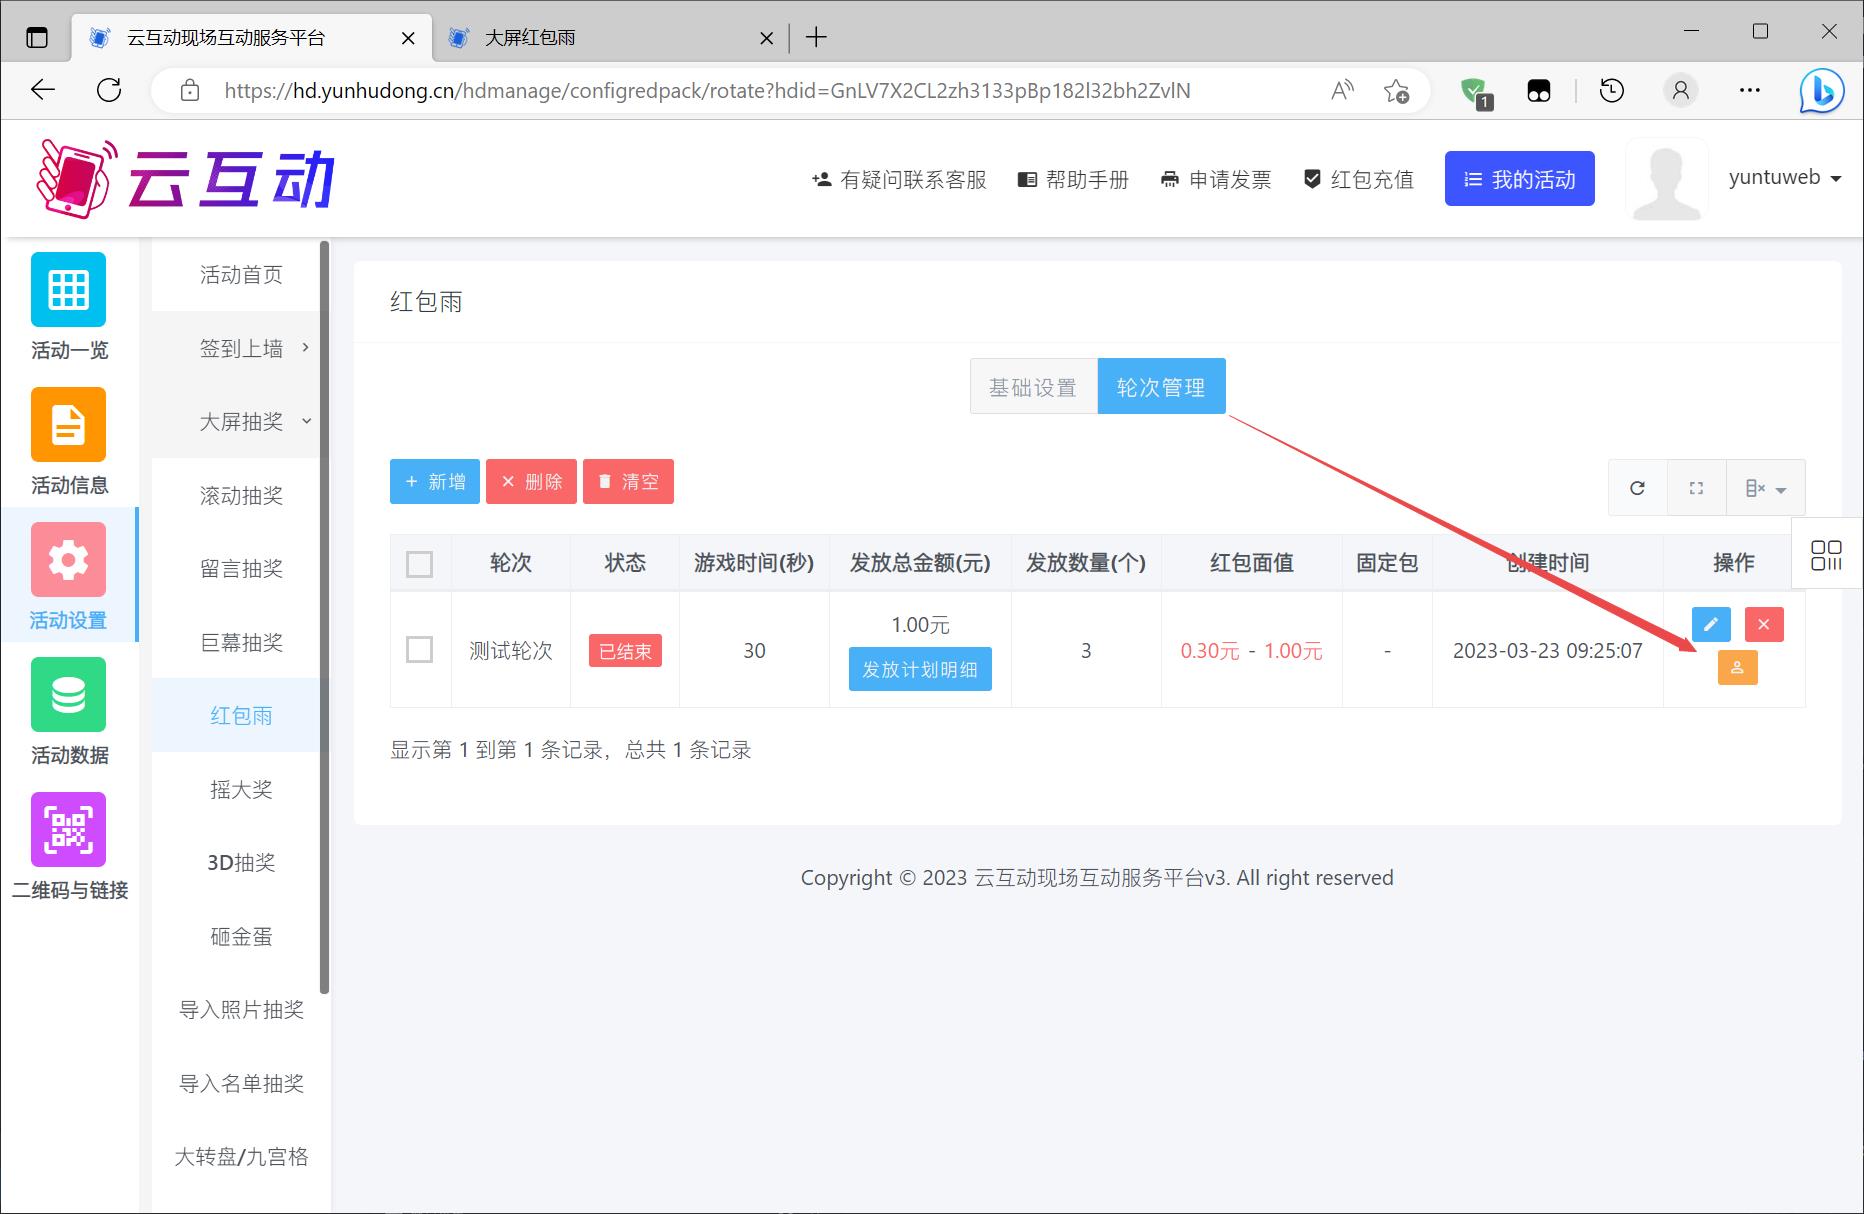Click the browser address bar URL
This screenshot has width=1864, height=1214.
pos(706,91)
